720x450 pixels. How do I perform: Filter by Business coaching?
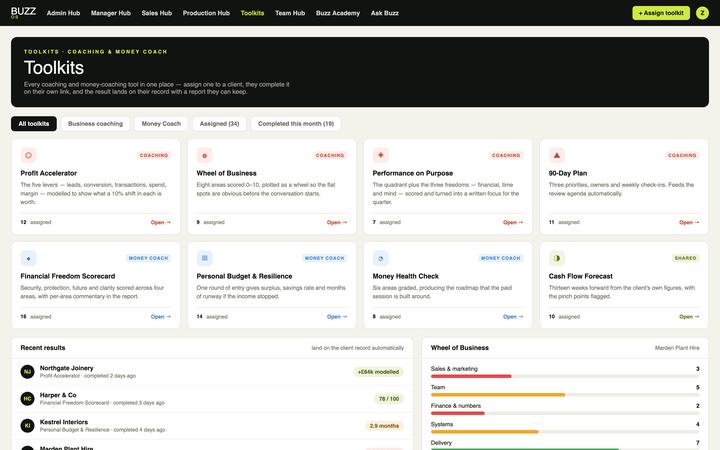tap(96, 124)
